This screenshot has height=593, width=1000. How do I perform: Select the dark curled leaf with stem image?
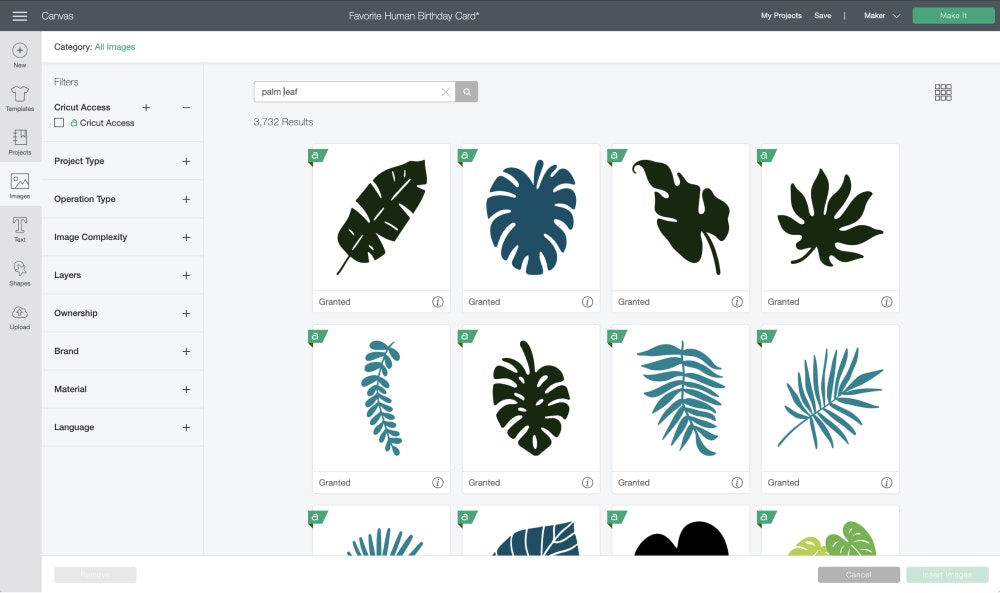tap(680, 217)
